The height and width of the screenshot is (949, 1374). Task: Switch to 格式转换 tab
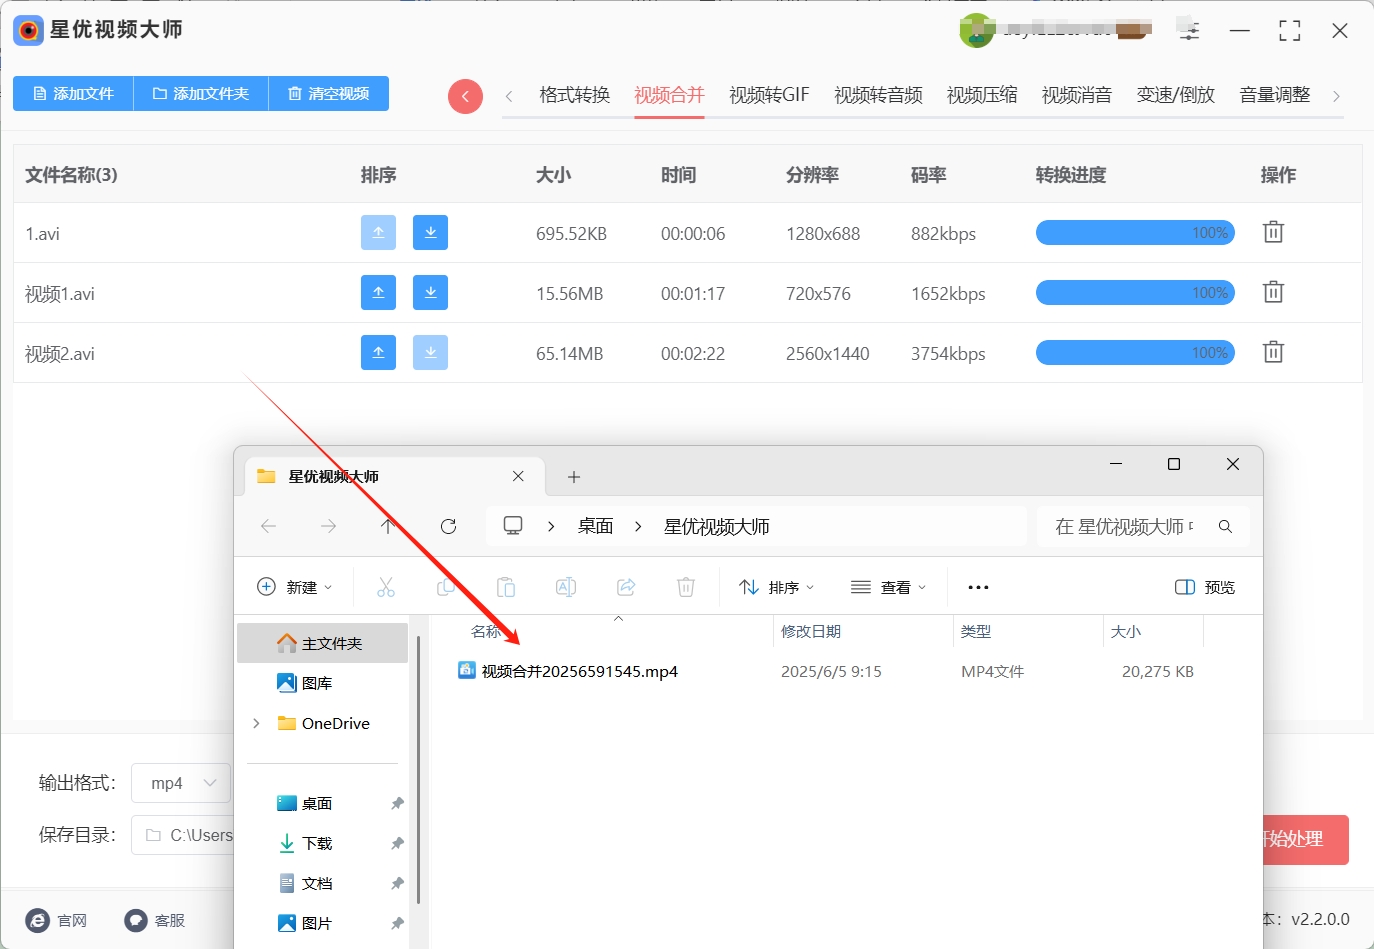[x=574, y=95]
